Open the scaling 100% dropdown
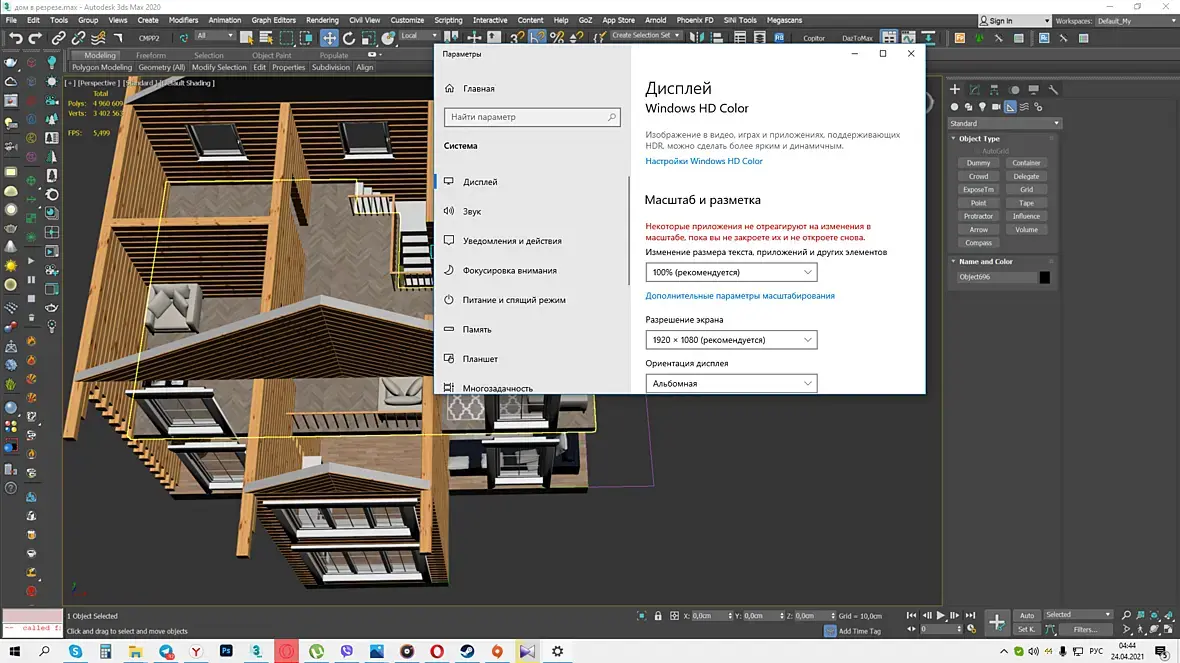This screenshot has height=663, width=1180. pyautogui.click(x=731, y=272)
